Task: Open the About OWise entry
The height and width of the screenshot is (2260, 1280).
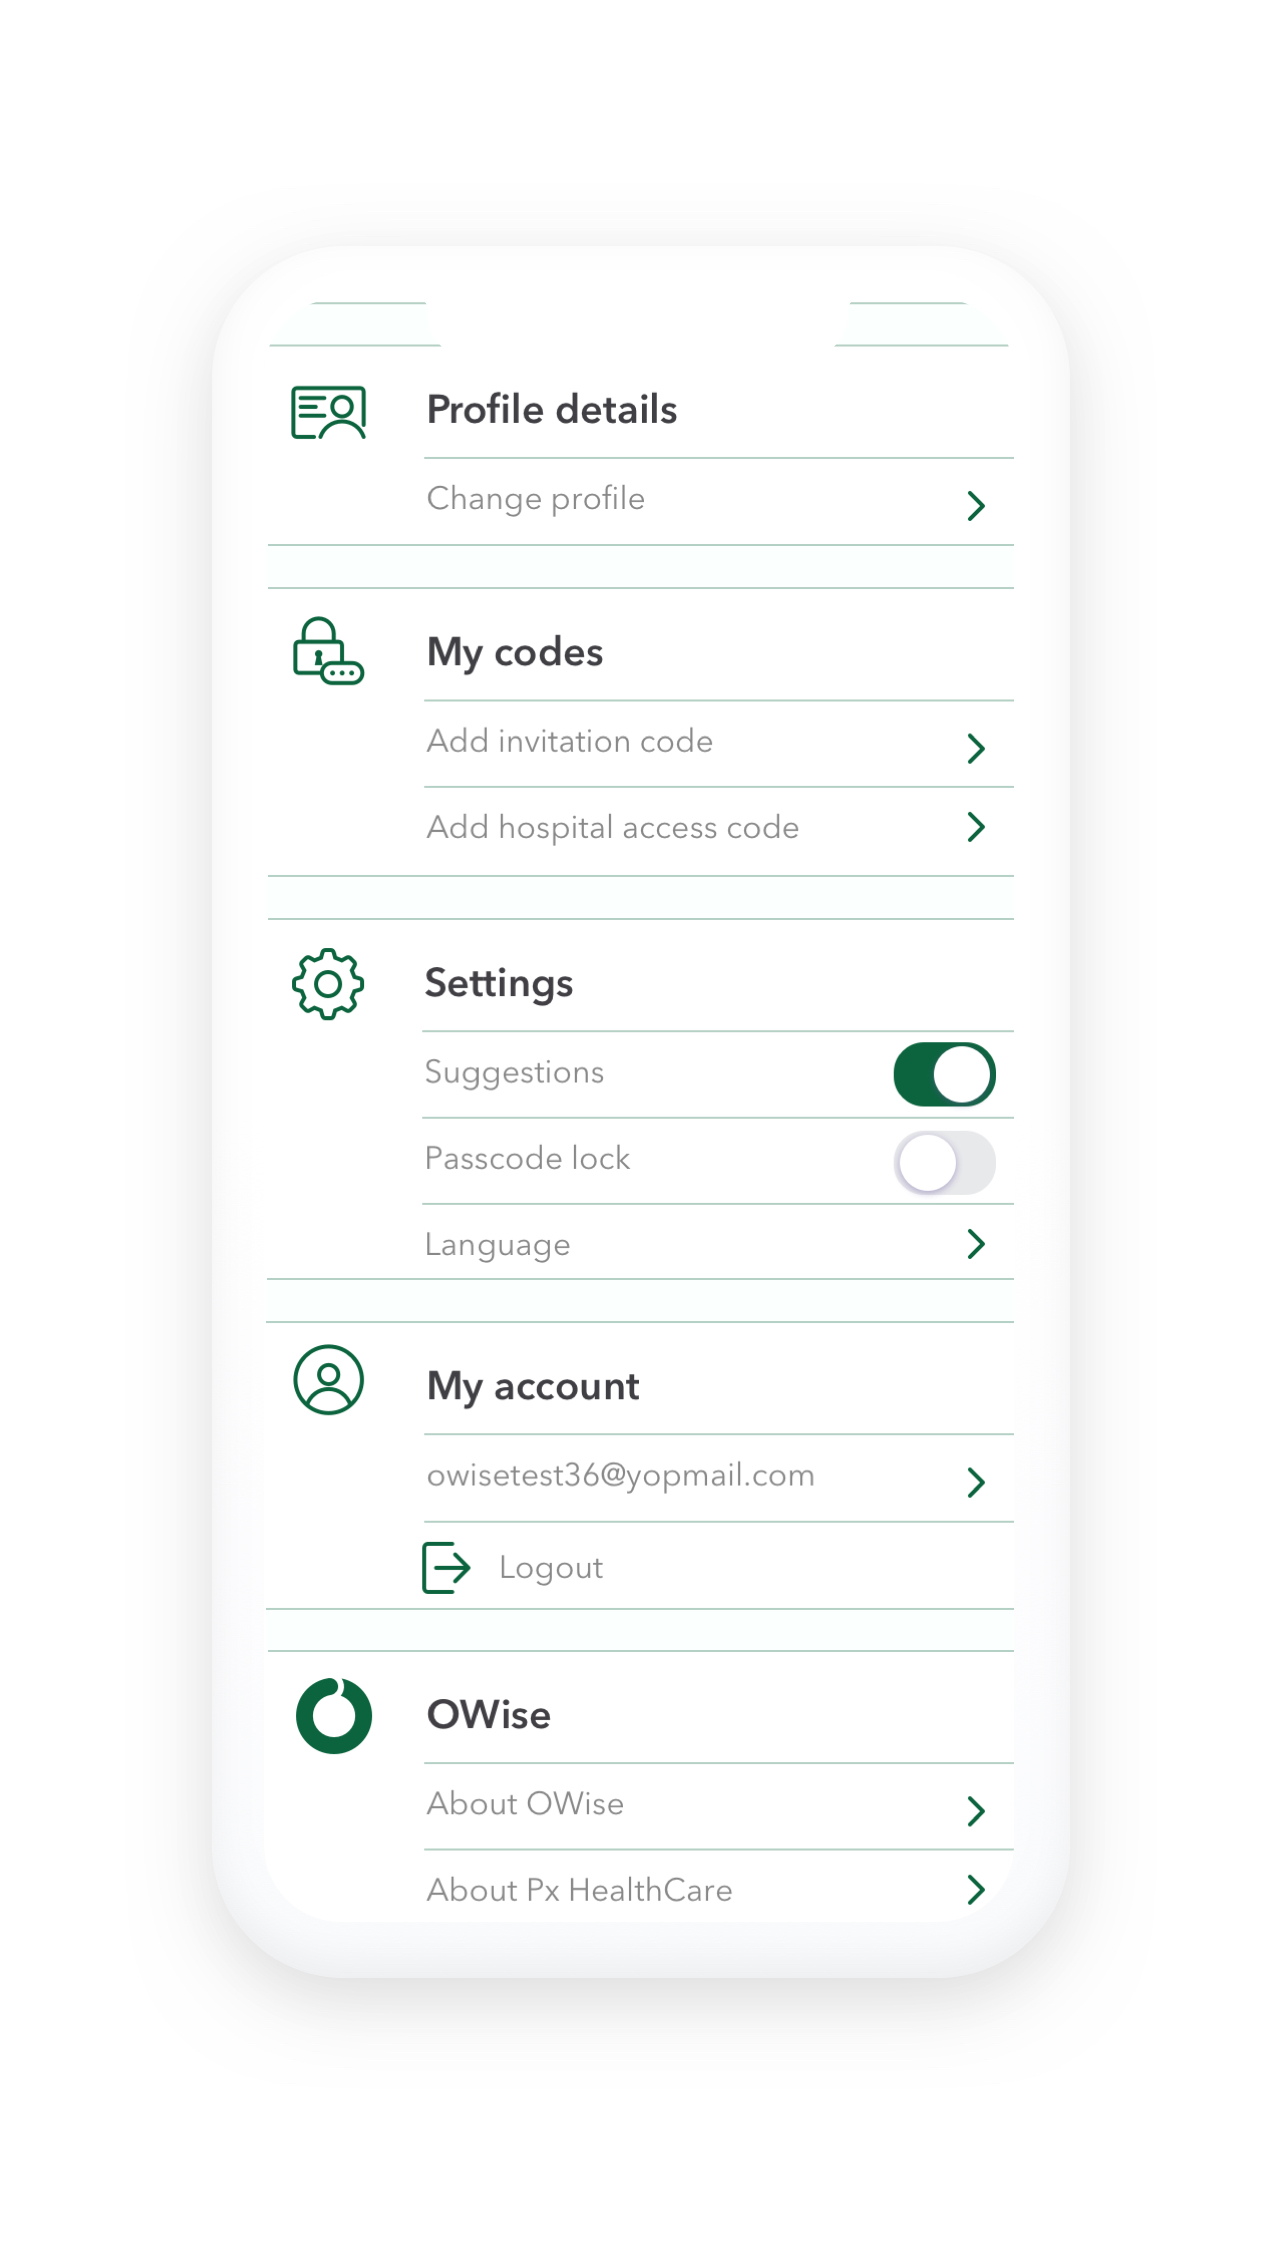Action: coord(719,1806)
